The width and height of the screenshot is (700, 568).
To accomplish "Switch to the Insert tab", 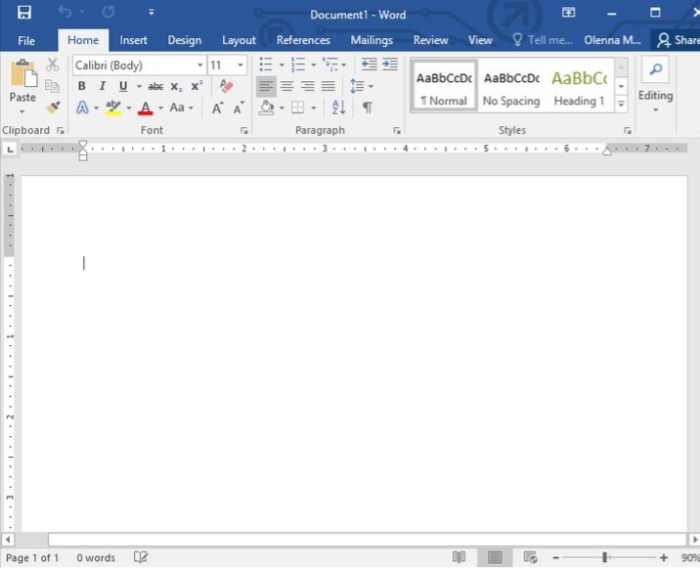I will point(133,40).
